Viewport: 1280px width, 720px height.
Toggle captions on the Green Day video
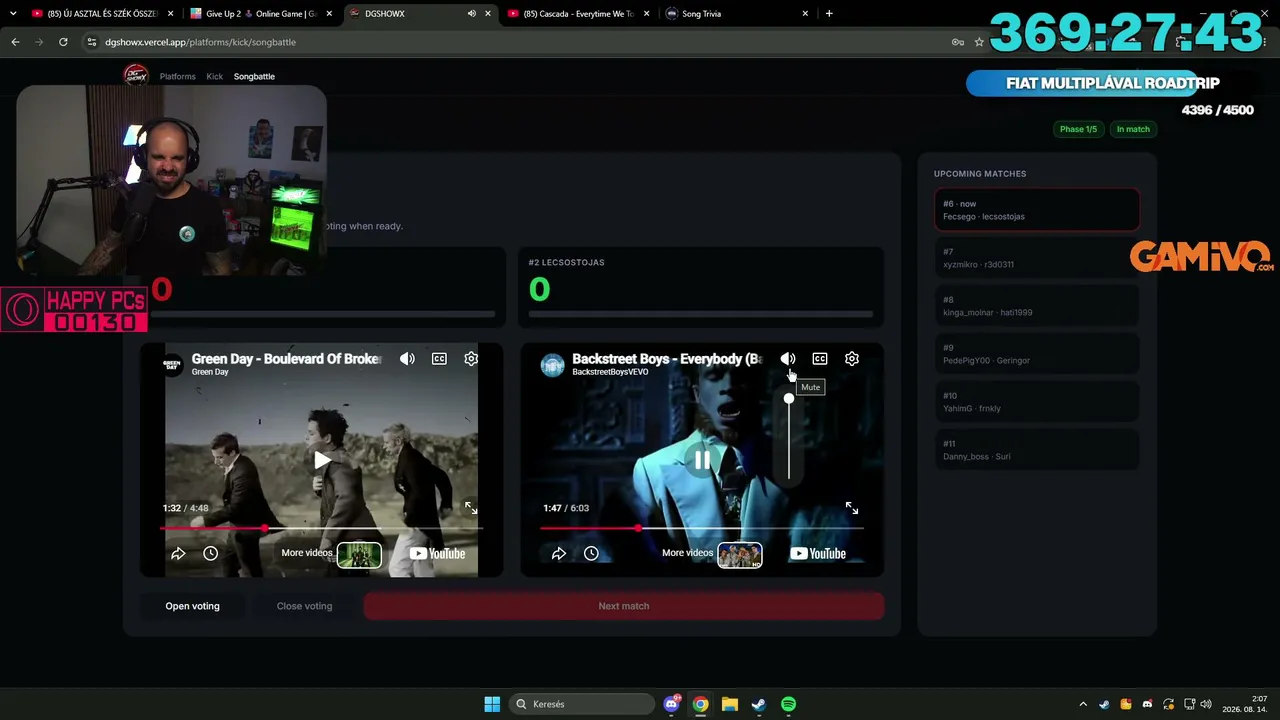[439, 359]
